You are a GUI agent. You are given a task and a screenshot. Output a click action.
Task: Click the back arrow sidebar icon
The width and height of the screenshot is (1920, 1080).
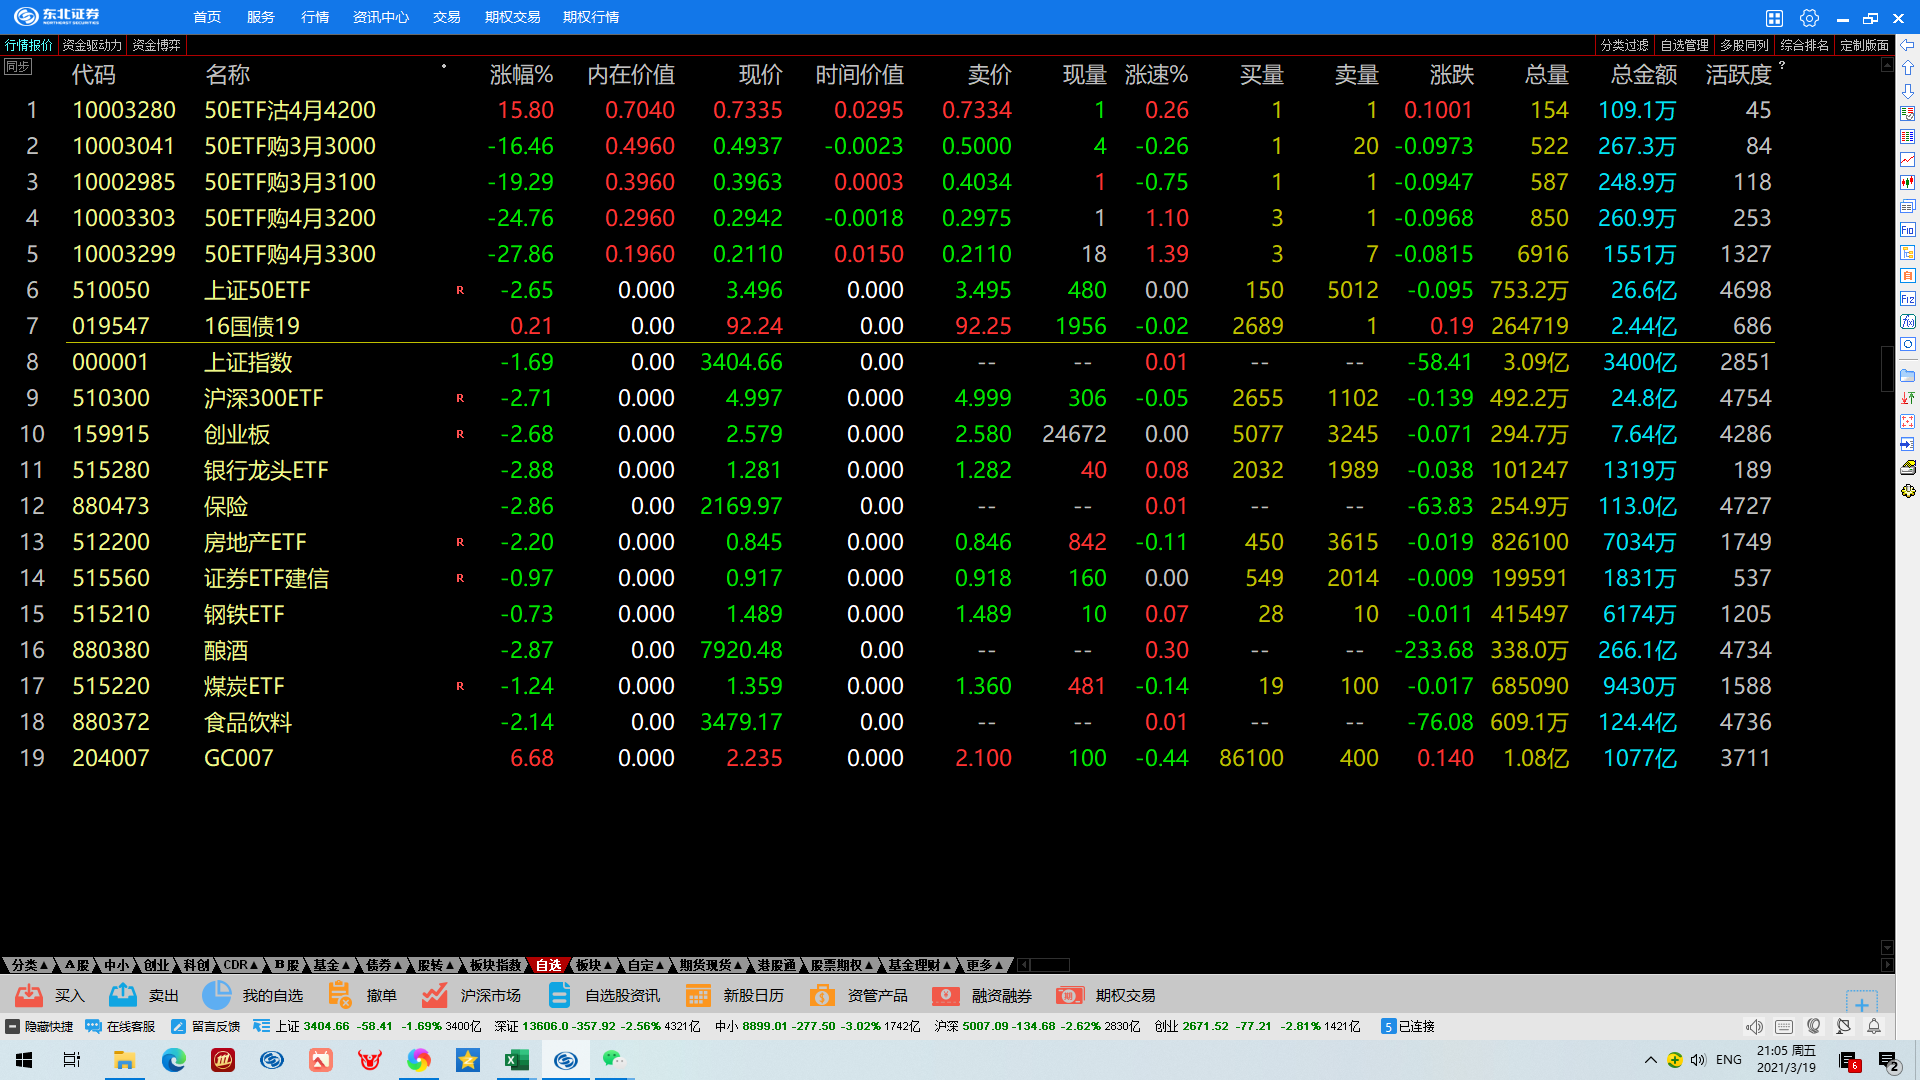click(1908, 45)
